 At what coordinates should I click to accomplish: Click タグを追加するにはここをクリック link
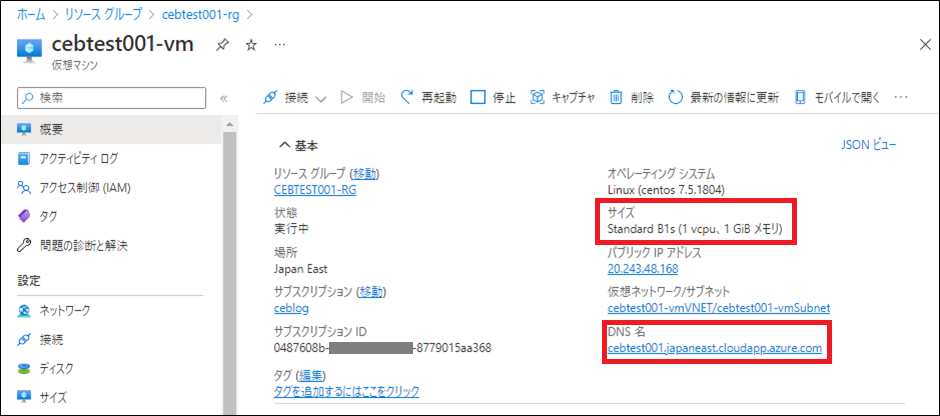tap(346, 391)
